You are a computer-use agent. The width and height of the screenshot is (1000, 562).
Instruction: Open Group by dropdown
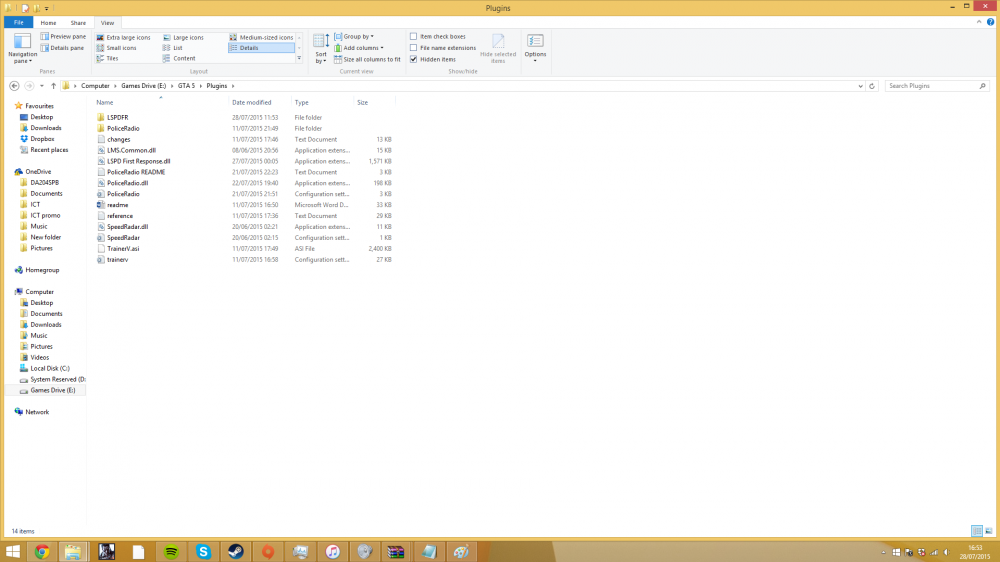point(354,36)
